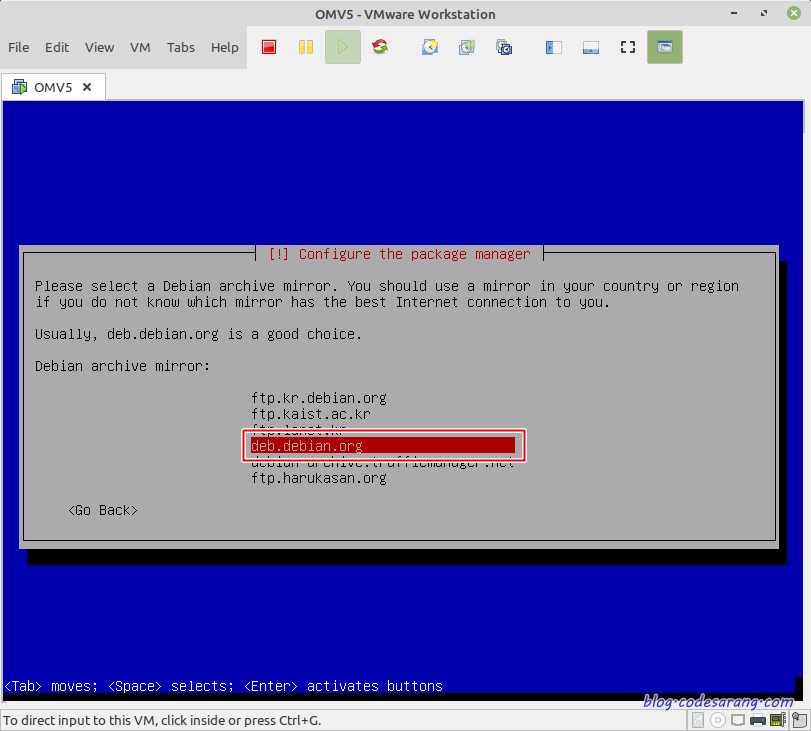Restore the VMware Workstation window size
Image resolution: width=811 pixels, height=731 pixels.
(x=764, y=13)
